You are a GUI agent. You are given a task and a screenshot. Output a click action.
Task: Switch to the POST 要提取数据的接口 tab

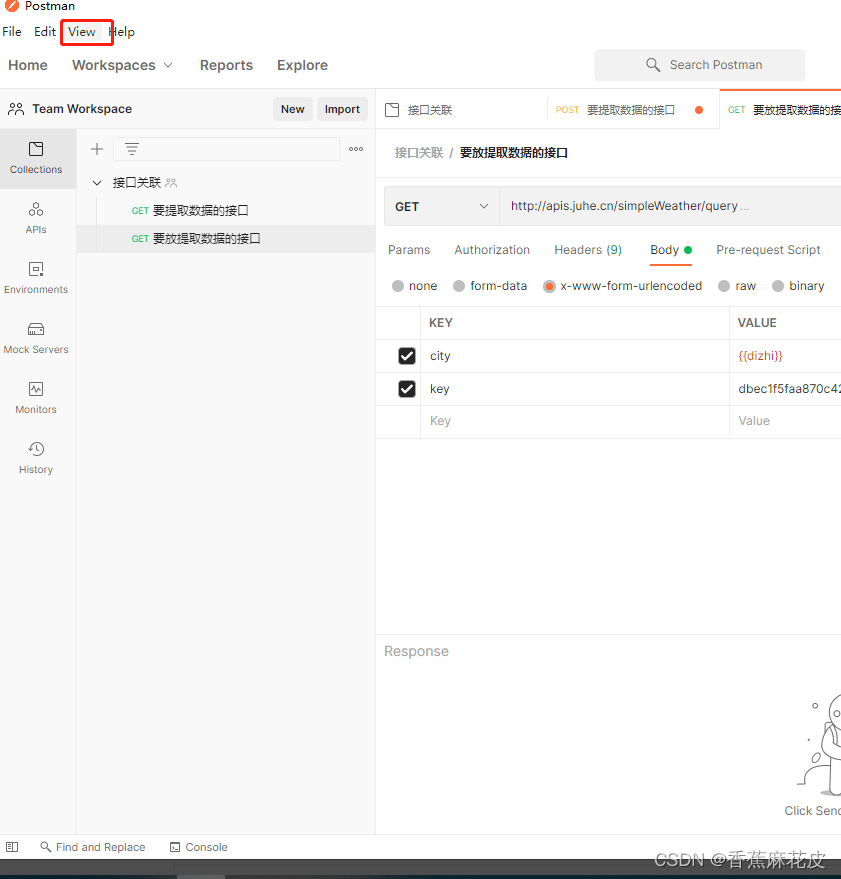[x=633, y=110]
